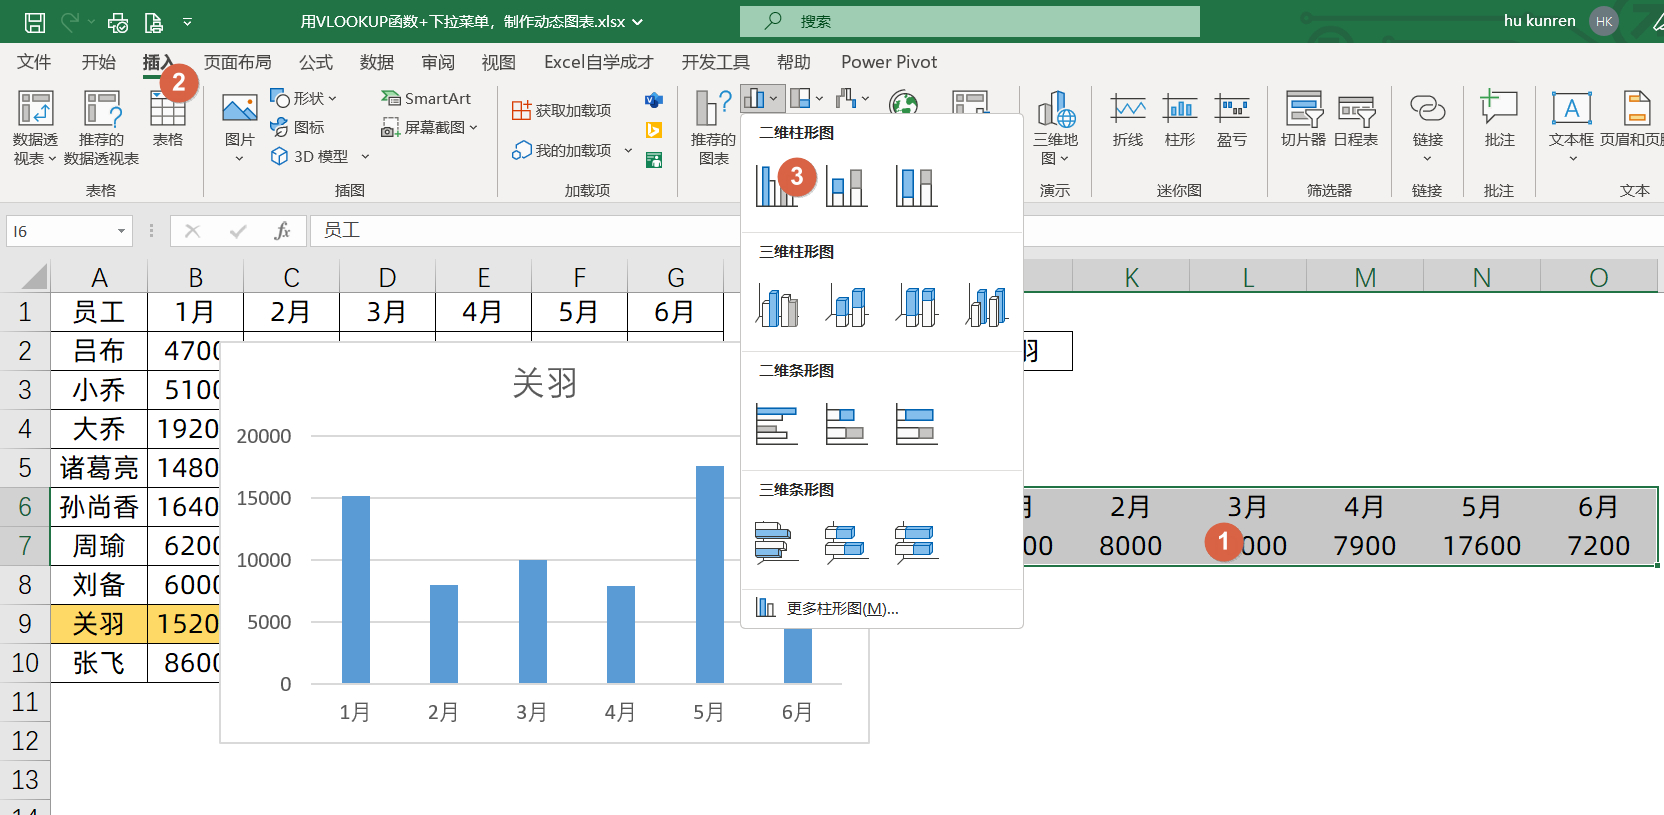Open the hierarchy chart dropdown
Image resolution: width=1664 pixels, height=815 pixels.
806,98
